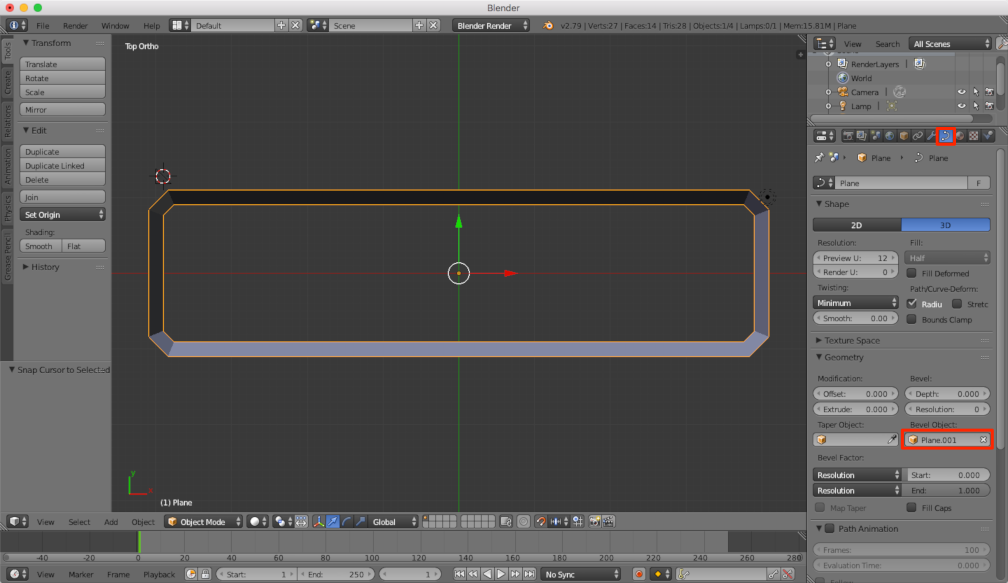
Task: Enable the Fill Deformed checkbox
Action: pos(912,273)
